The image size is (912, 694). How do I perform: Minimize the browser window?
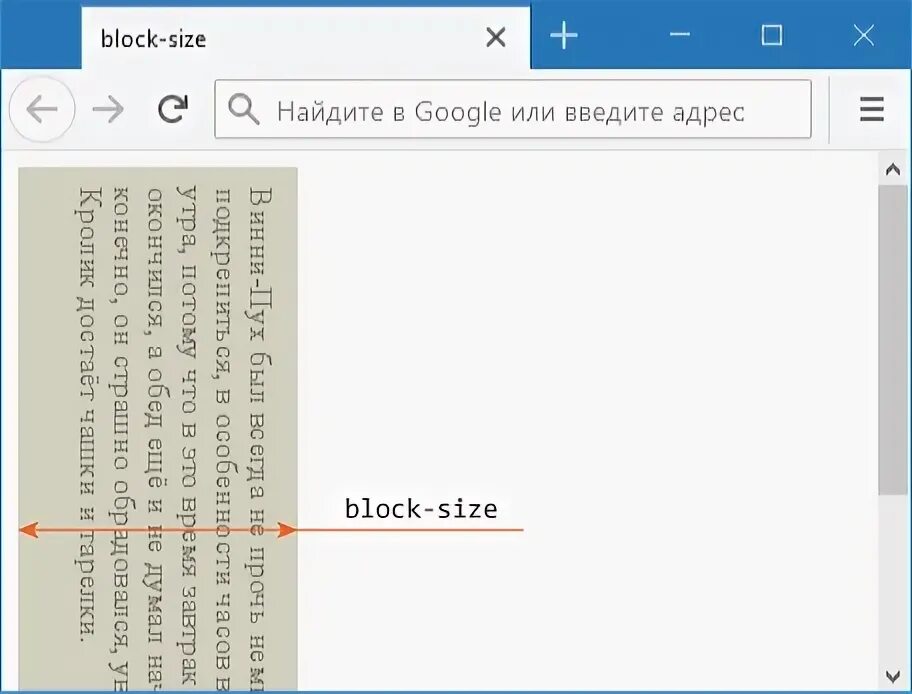679,35
